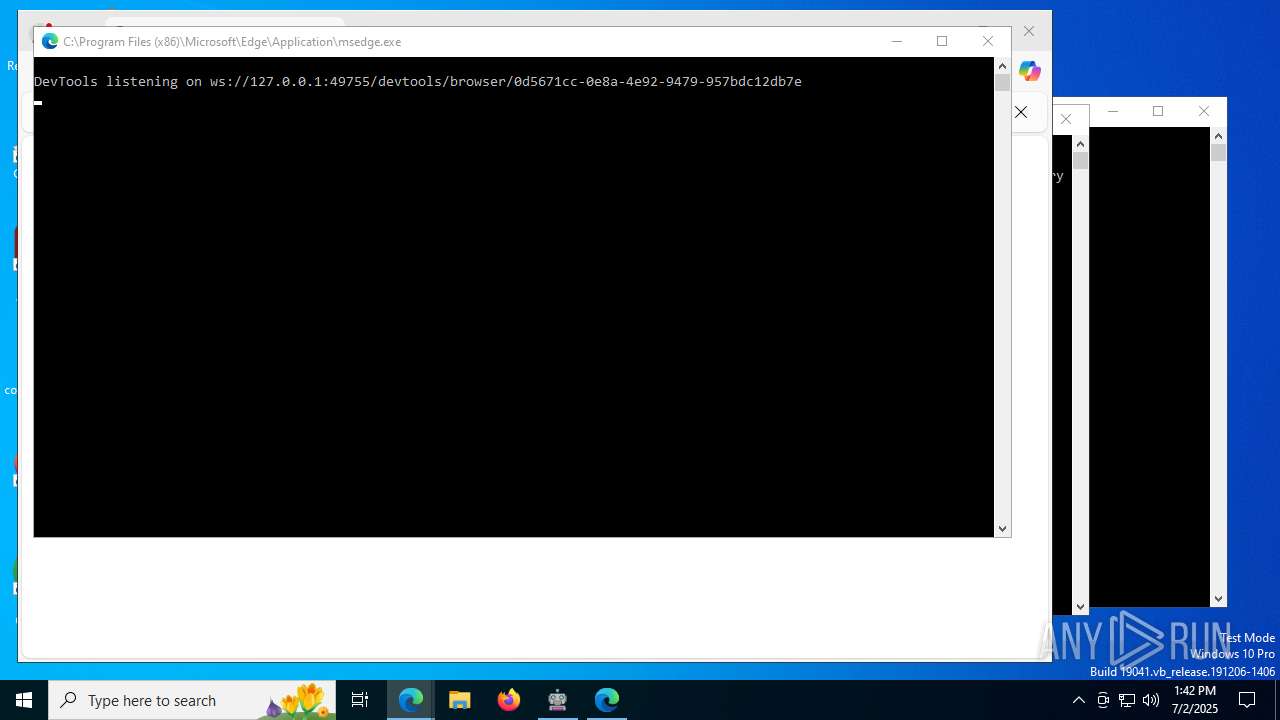The height and width of the screenshot is (720, 1280).
Task: Click the DevTools listening output line
Action: [418, 82]
